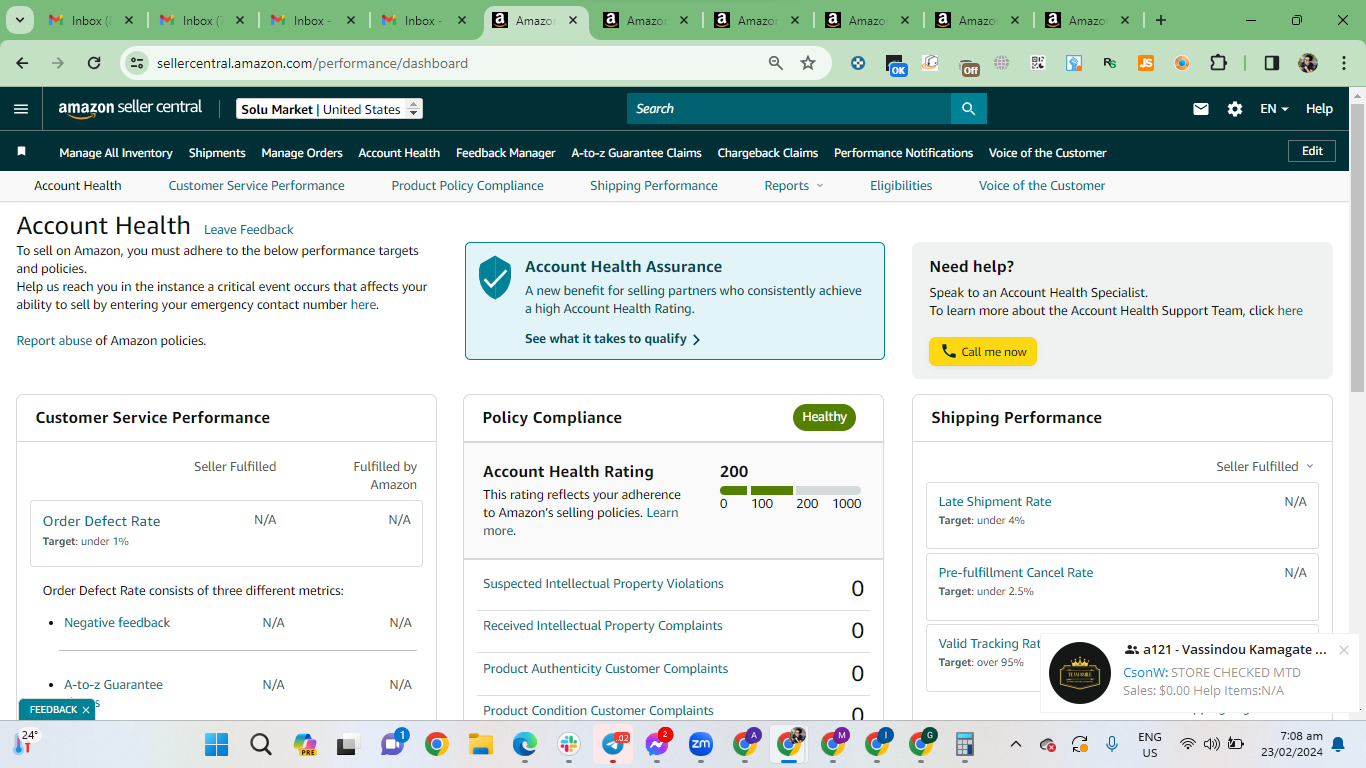Click the QR code extension icon
Image resolution: width=1366 pixels, height=768 pixels.
click(1038, 63)
